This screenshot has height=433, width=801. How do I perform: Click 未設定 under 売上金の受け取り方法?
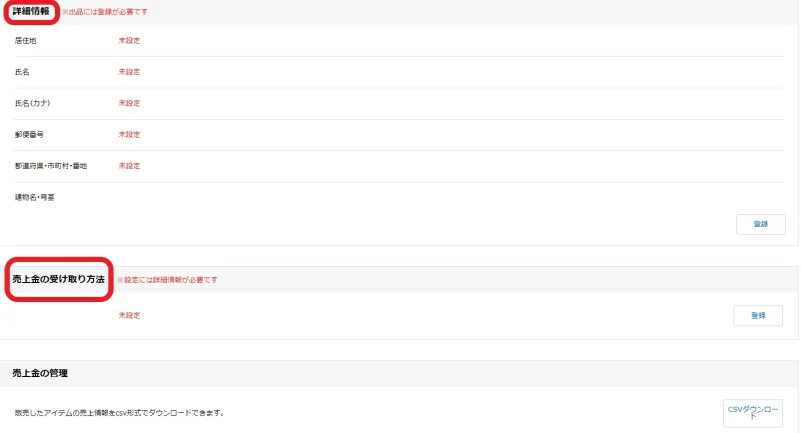129,315
